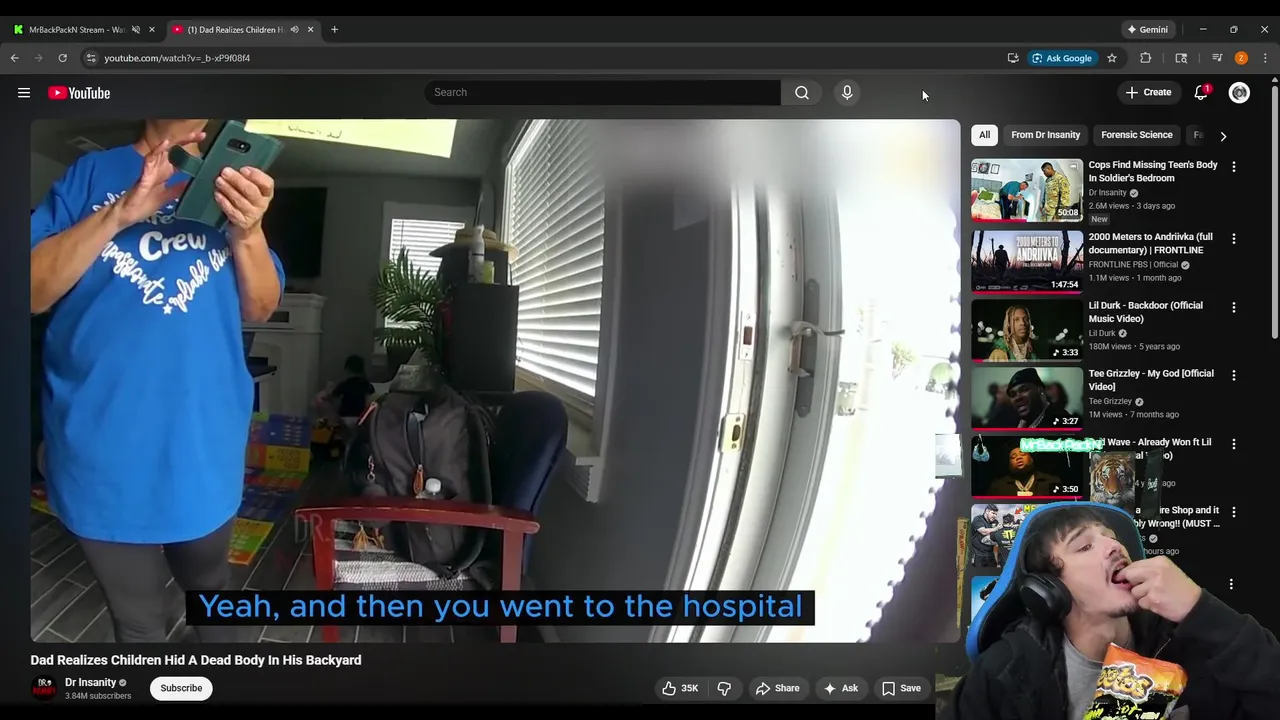The image size is (1280, 720).
Task: Open Cops Find Missing Teen's Body thumbnail
Action: coord(1027,190)
